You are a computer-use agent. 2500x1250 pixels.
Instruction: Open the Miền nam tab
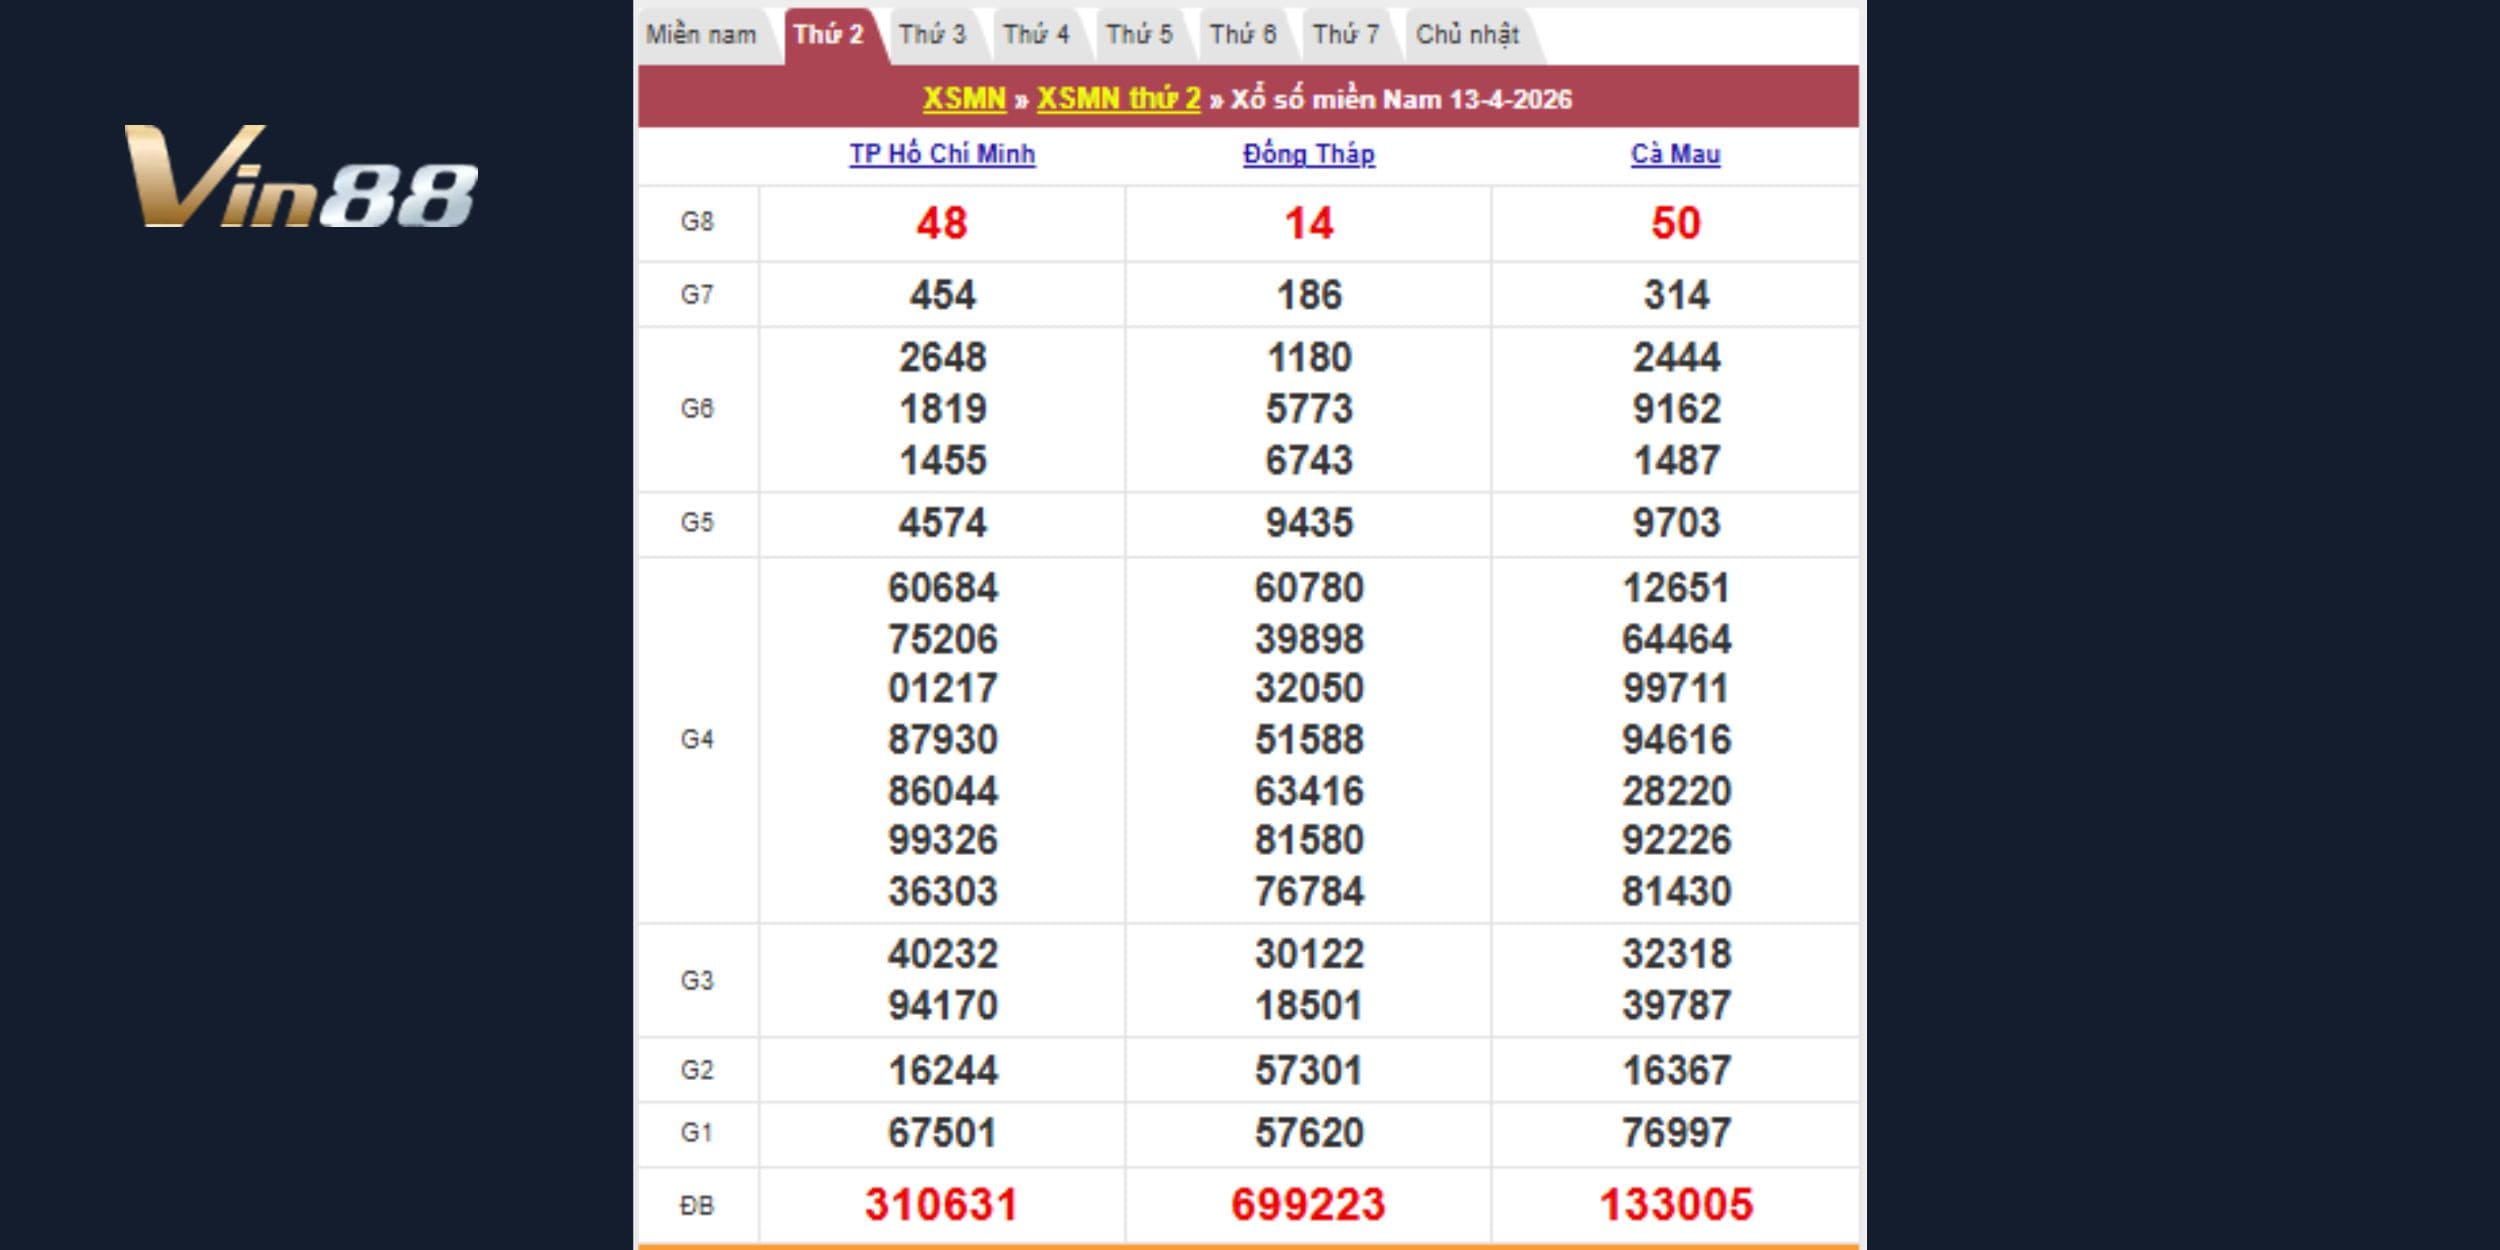(x=701, y=35)
